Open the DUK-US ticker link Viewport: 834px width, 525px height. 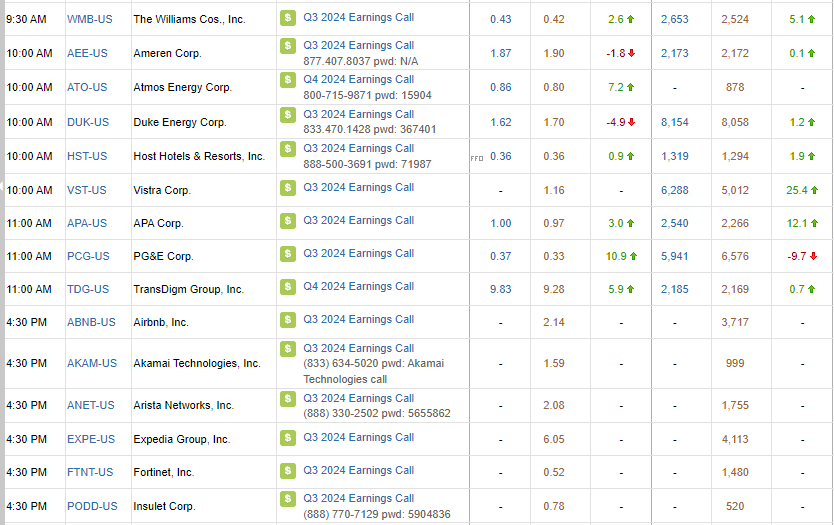coord(88,122)
